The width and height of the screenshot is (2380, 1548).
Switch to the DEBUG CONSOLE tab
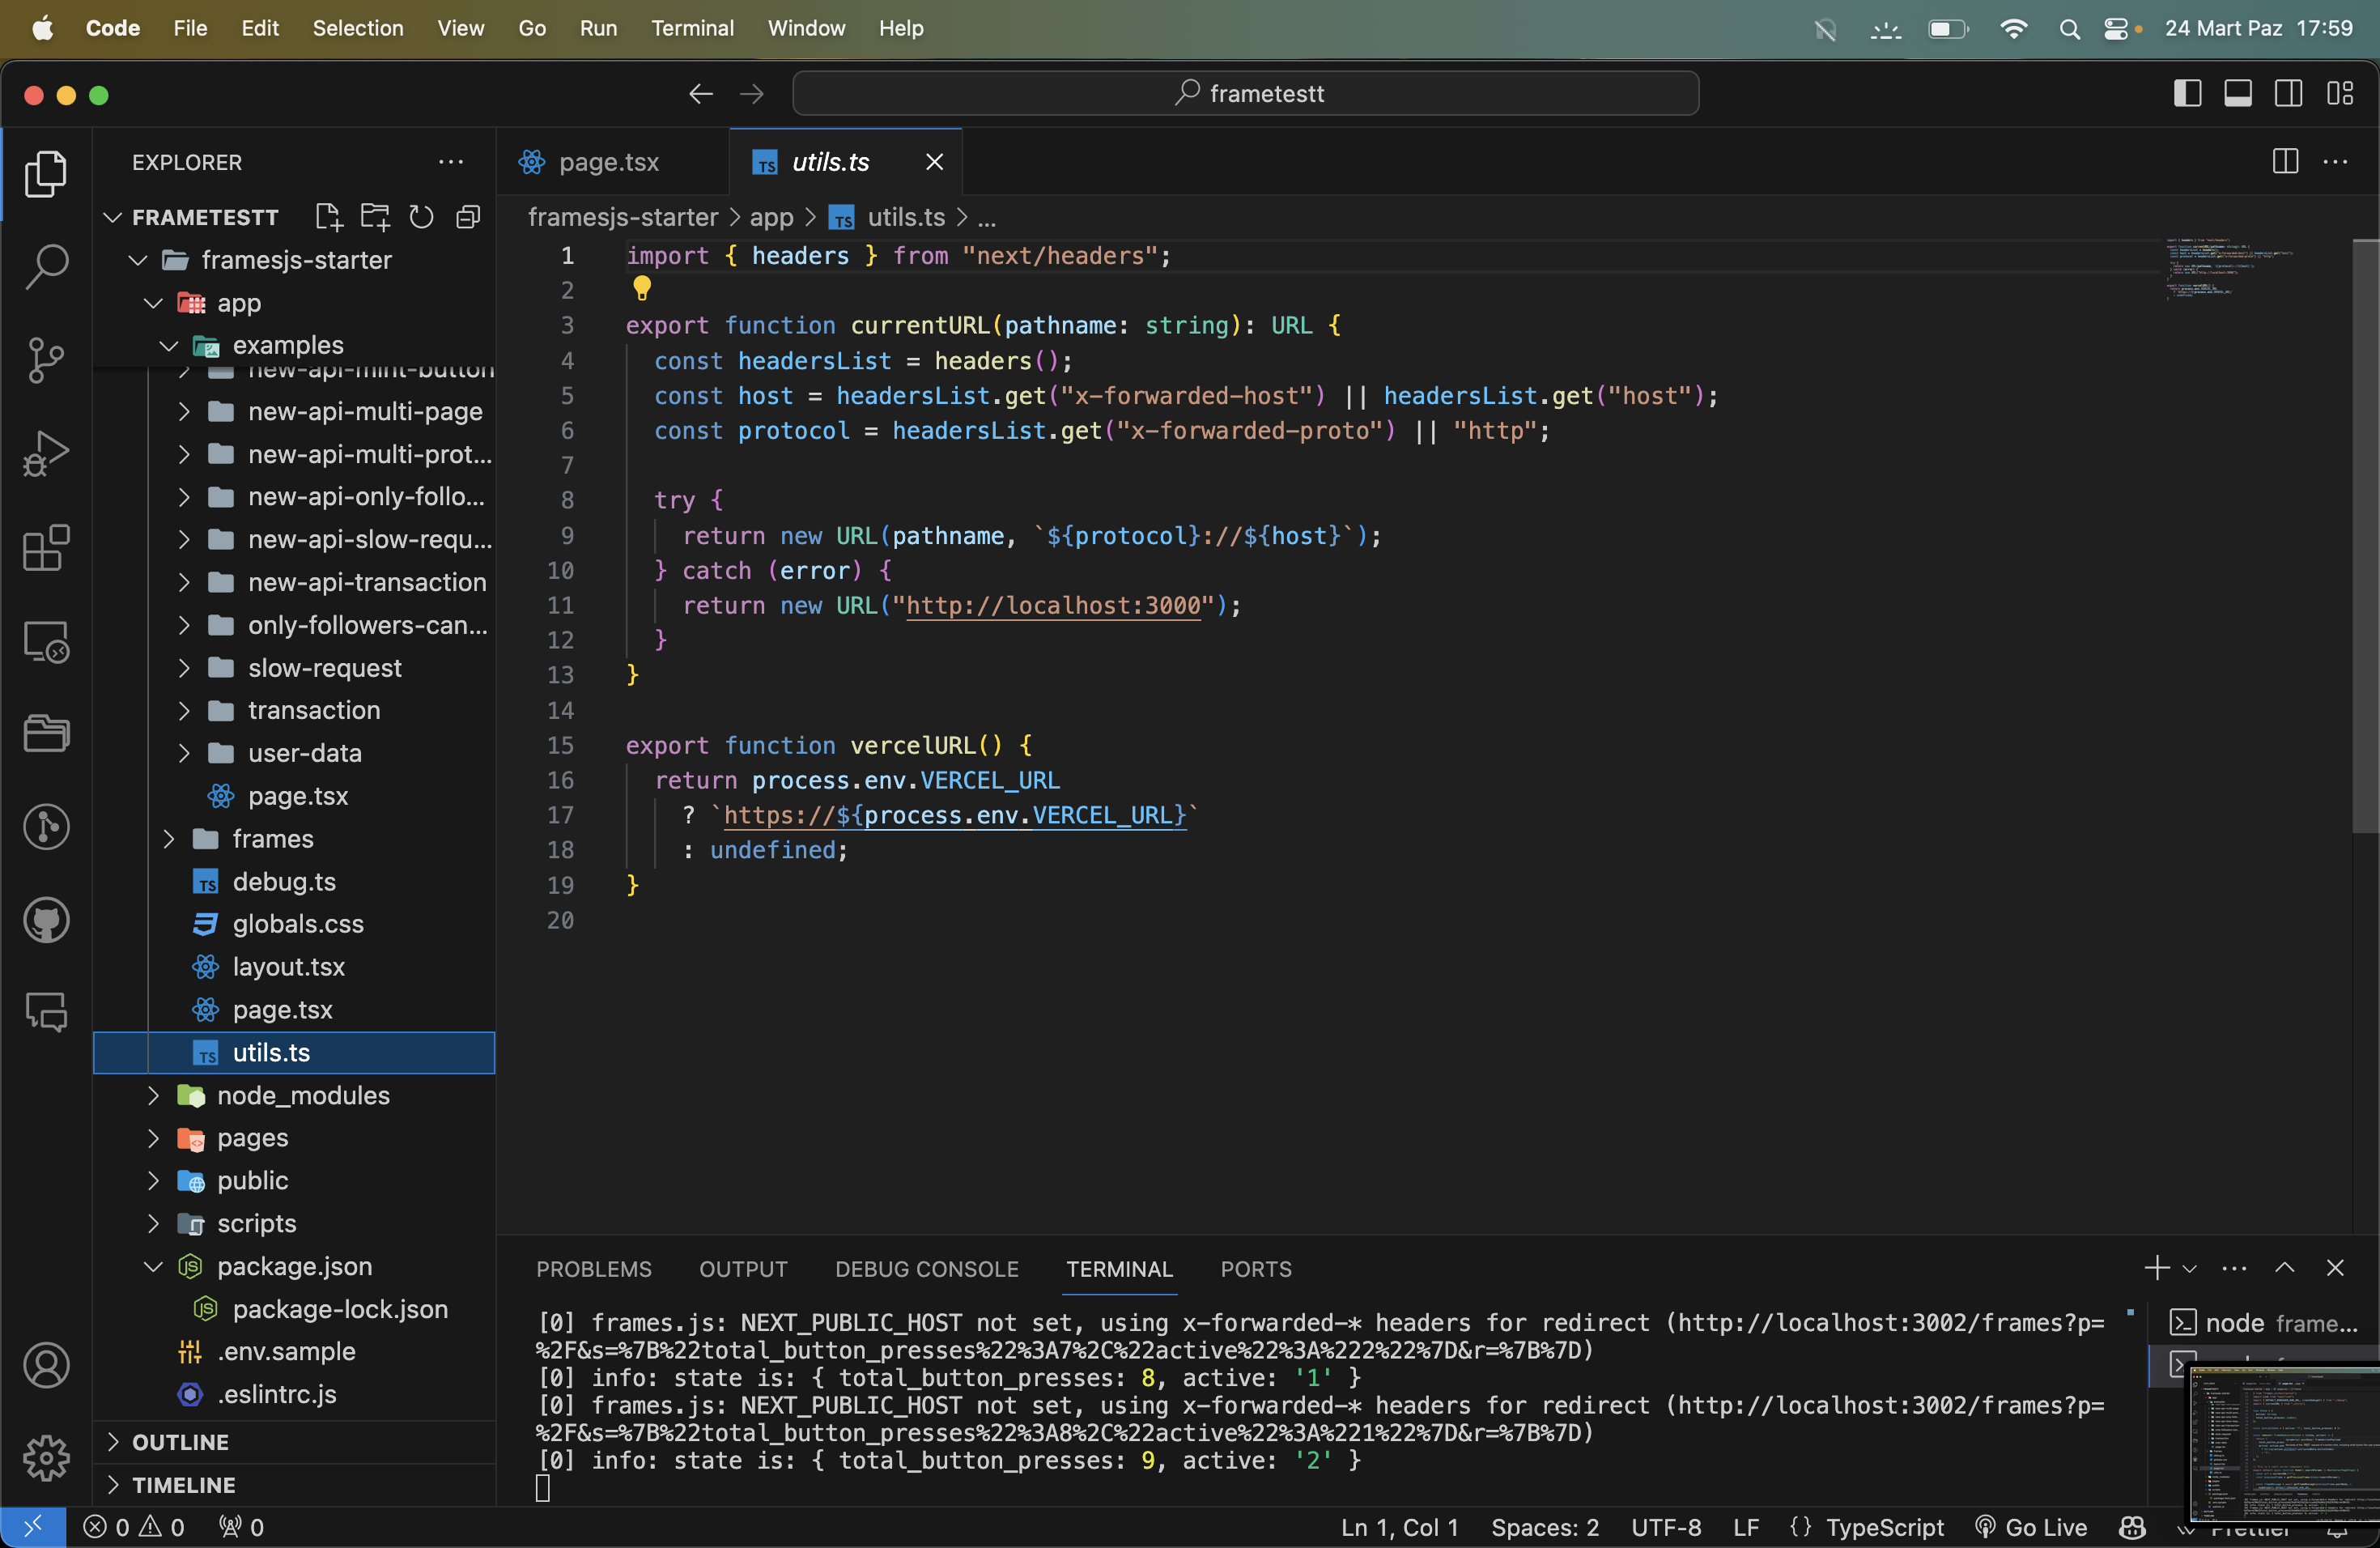[926, 1269]
